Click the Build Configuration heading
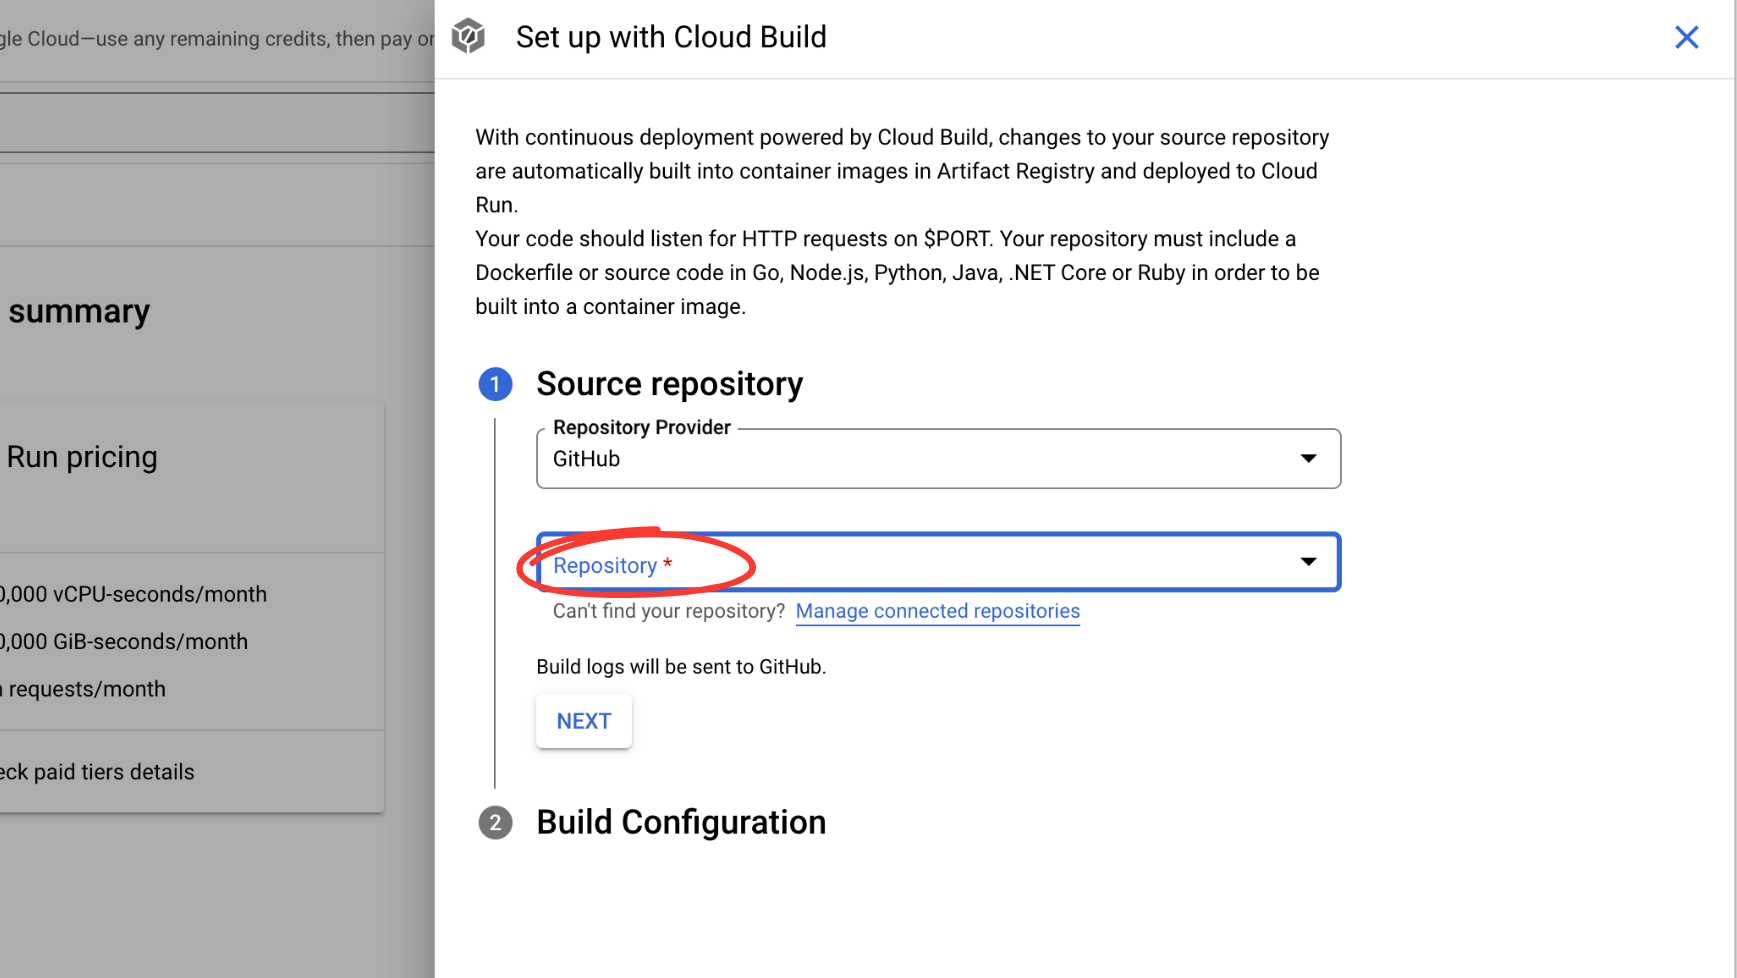The height and width of the screenshot is (978, 1737). tap(681, 822)
